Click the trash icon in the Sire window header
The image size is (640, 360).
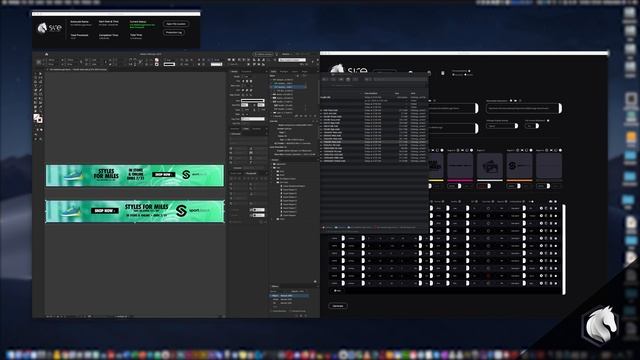point(443,73)
